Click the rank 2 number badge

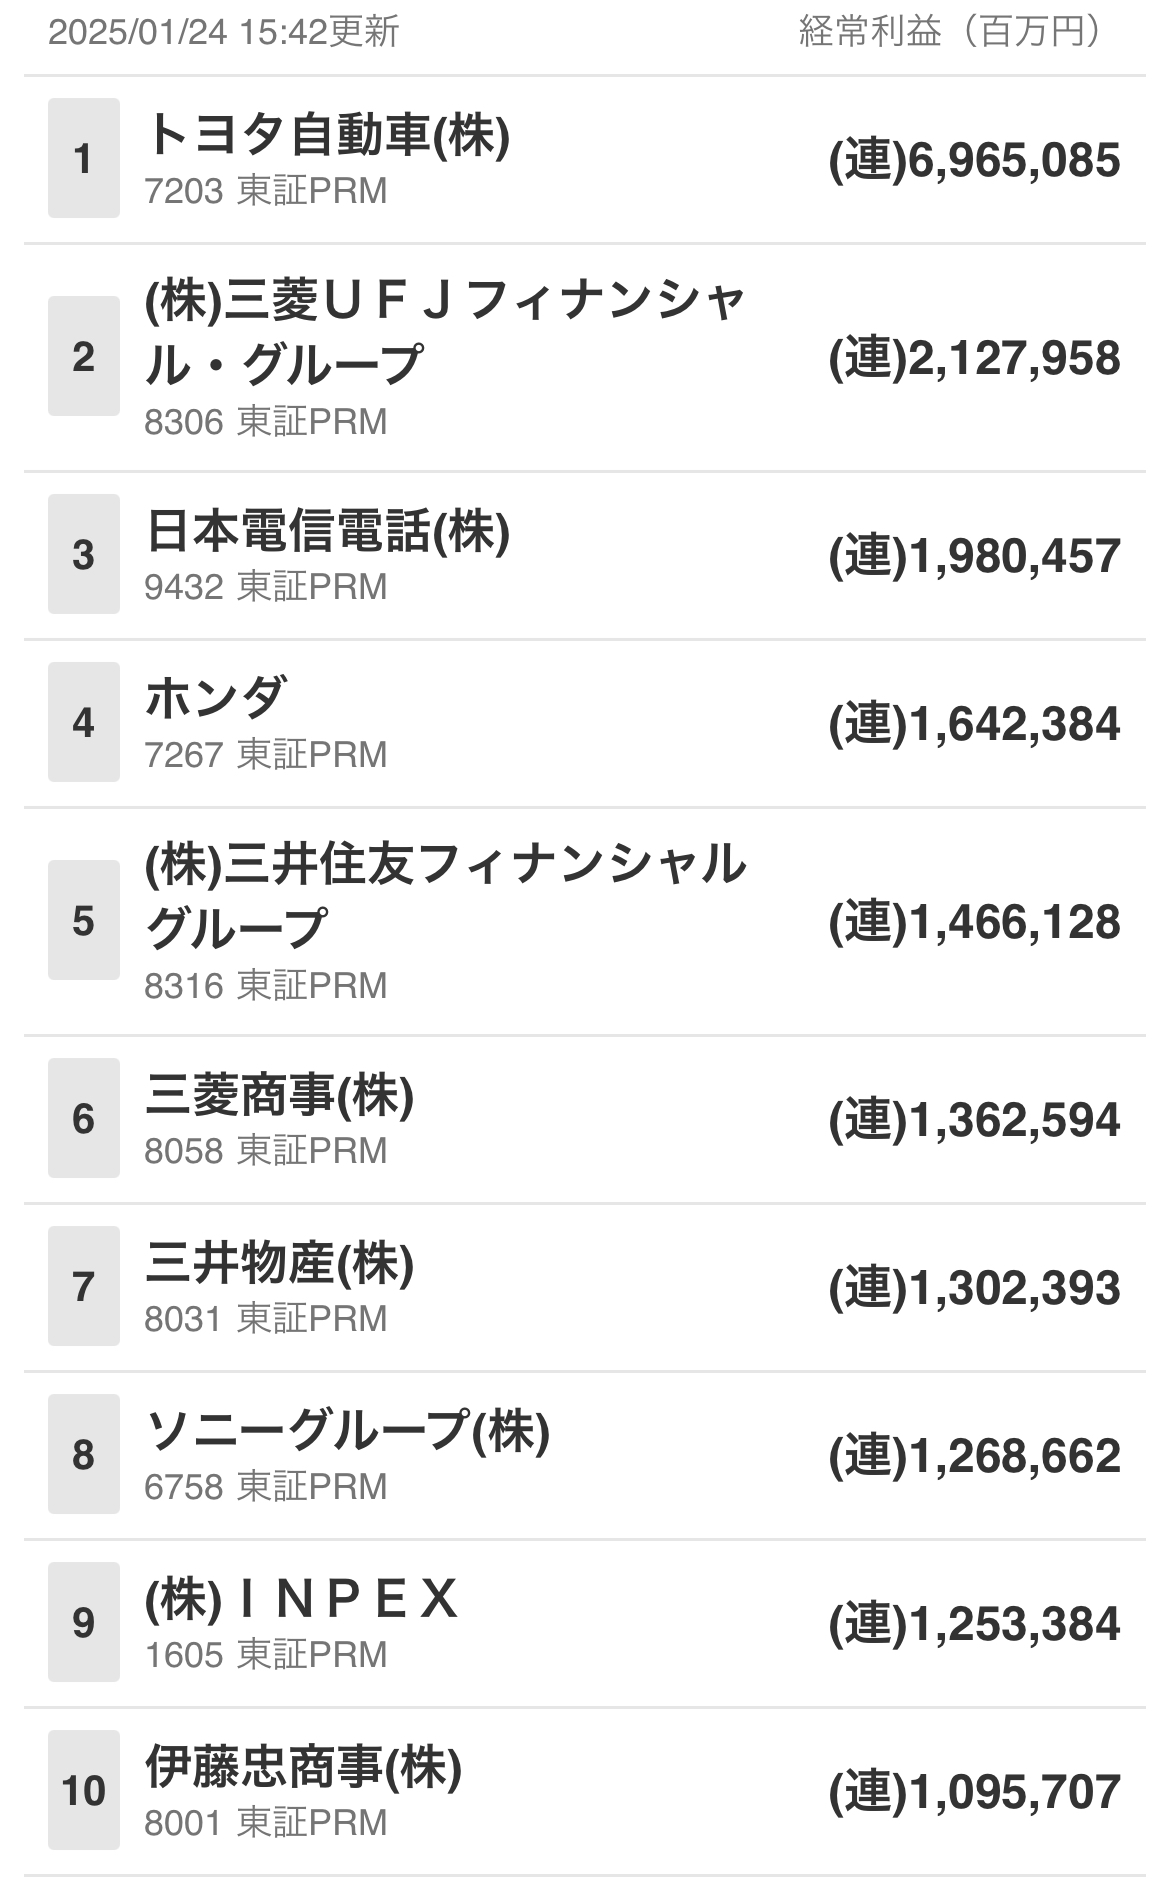[84, 357]
